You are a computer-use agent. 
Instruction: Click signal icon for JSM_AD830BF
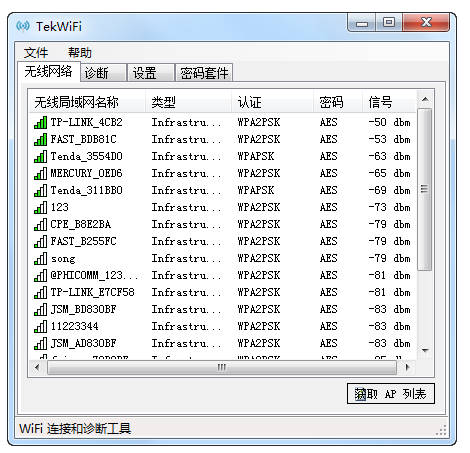tap(40, 343)
